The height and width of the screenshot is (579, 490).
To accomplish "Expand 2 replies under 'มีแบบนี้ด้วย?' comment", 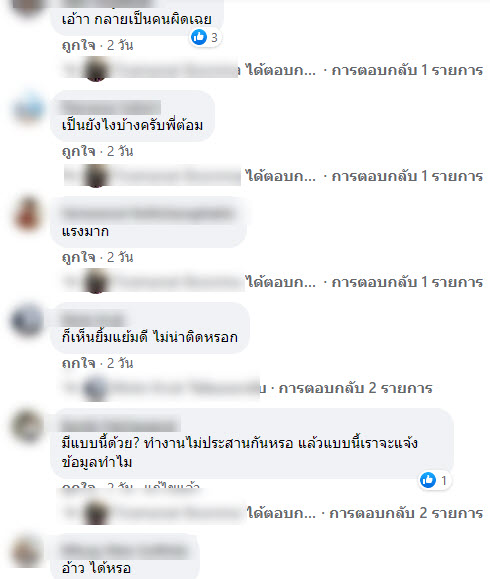I will pos(406,513).
